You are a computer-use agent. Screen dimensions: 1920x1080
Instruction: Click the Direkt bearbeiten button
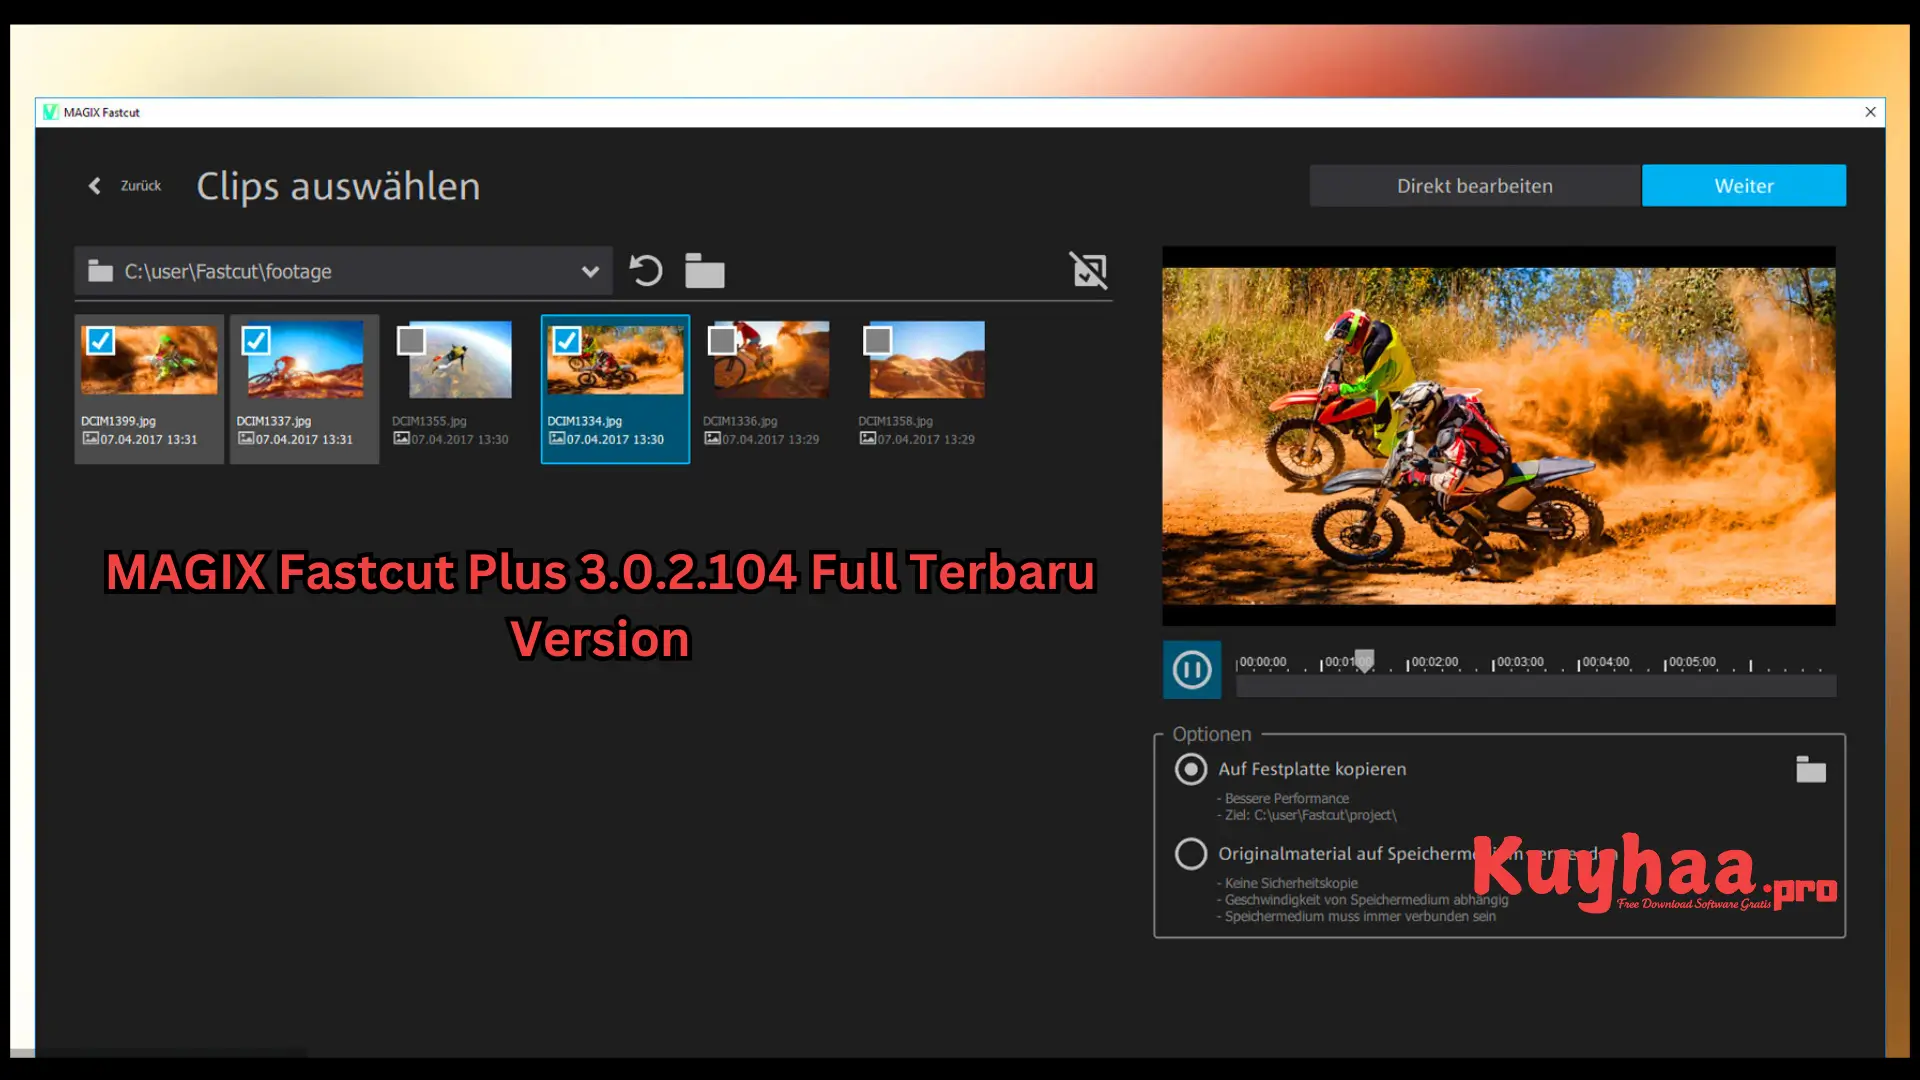pos(1475,186)
